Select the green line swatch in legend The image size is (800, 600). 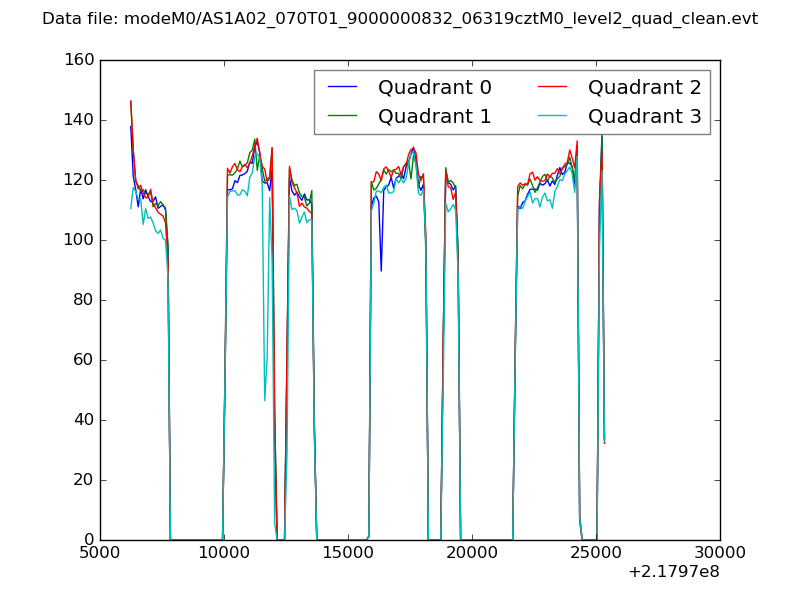coord(342,116)
